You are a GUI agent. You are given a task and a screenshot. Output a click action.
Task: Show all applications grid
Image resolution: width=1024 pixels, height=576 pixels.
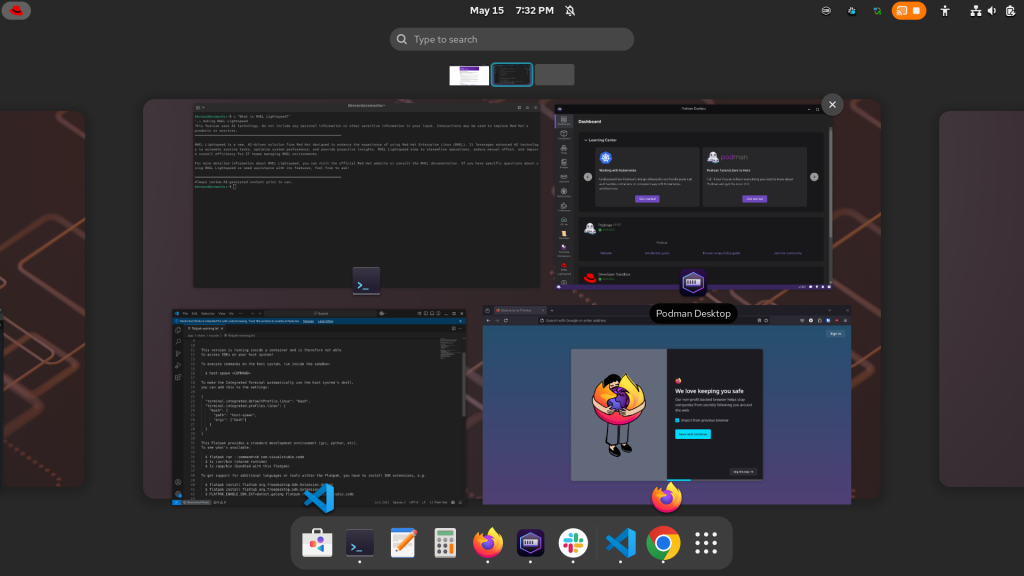(706, 543)
